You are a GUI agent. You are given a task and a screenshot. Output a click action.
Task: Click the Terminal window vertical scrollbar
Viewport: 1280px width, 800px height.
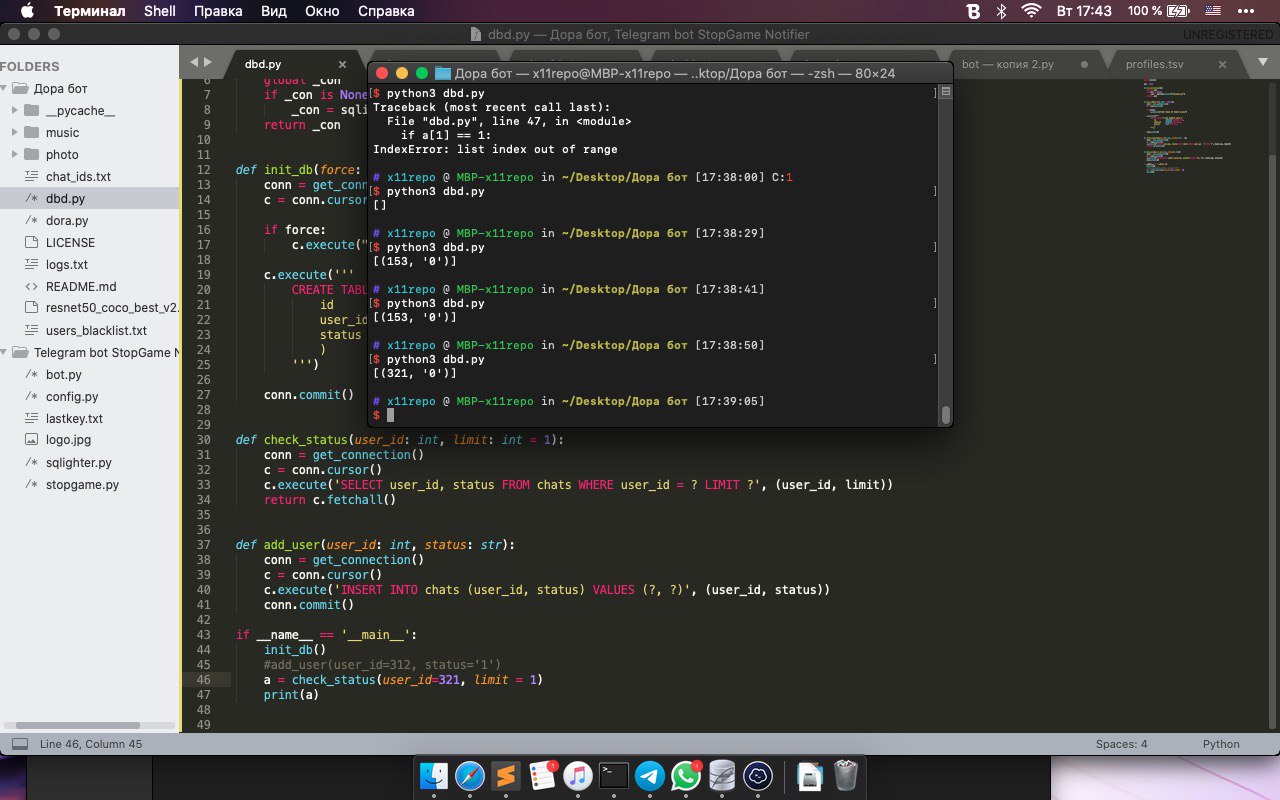(945, 413)
